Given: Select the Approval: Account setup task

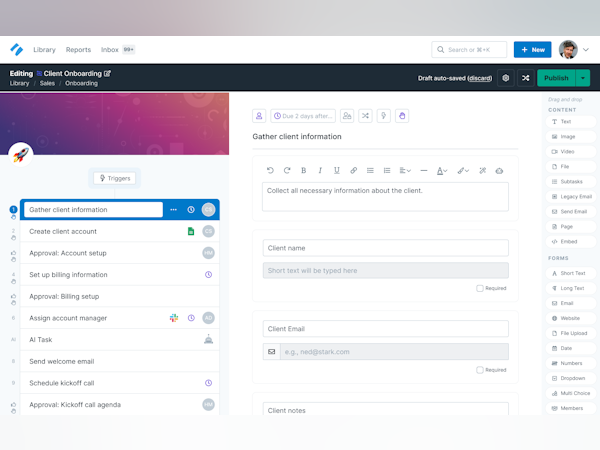Looking at the screenshot, I should click(120, 253).
